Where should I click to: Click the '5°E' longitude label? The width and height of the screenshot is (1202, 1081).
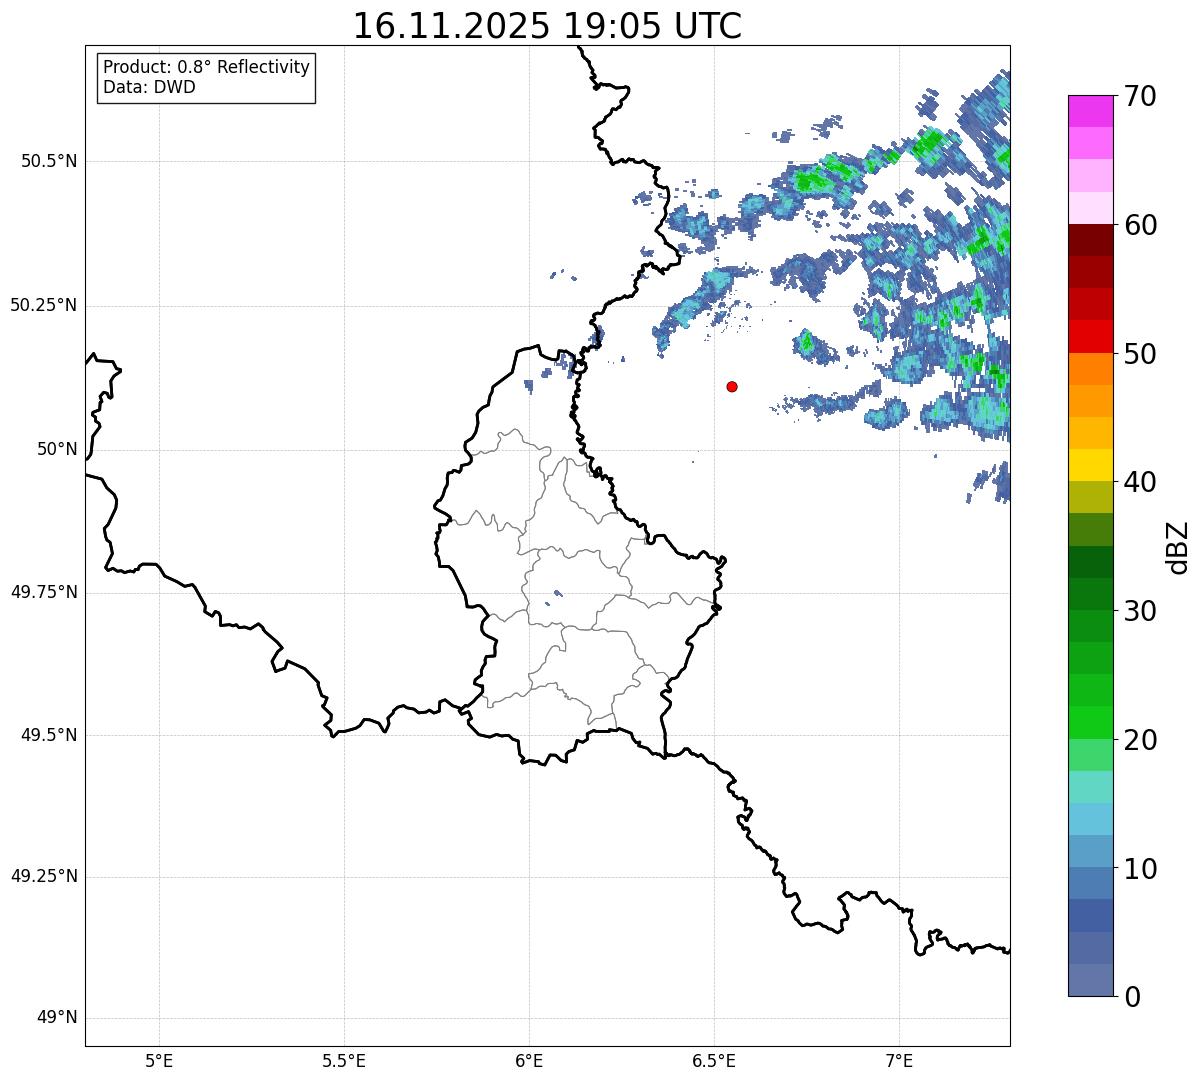(x=159, y=1060)
